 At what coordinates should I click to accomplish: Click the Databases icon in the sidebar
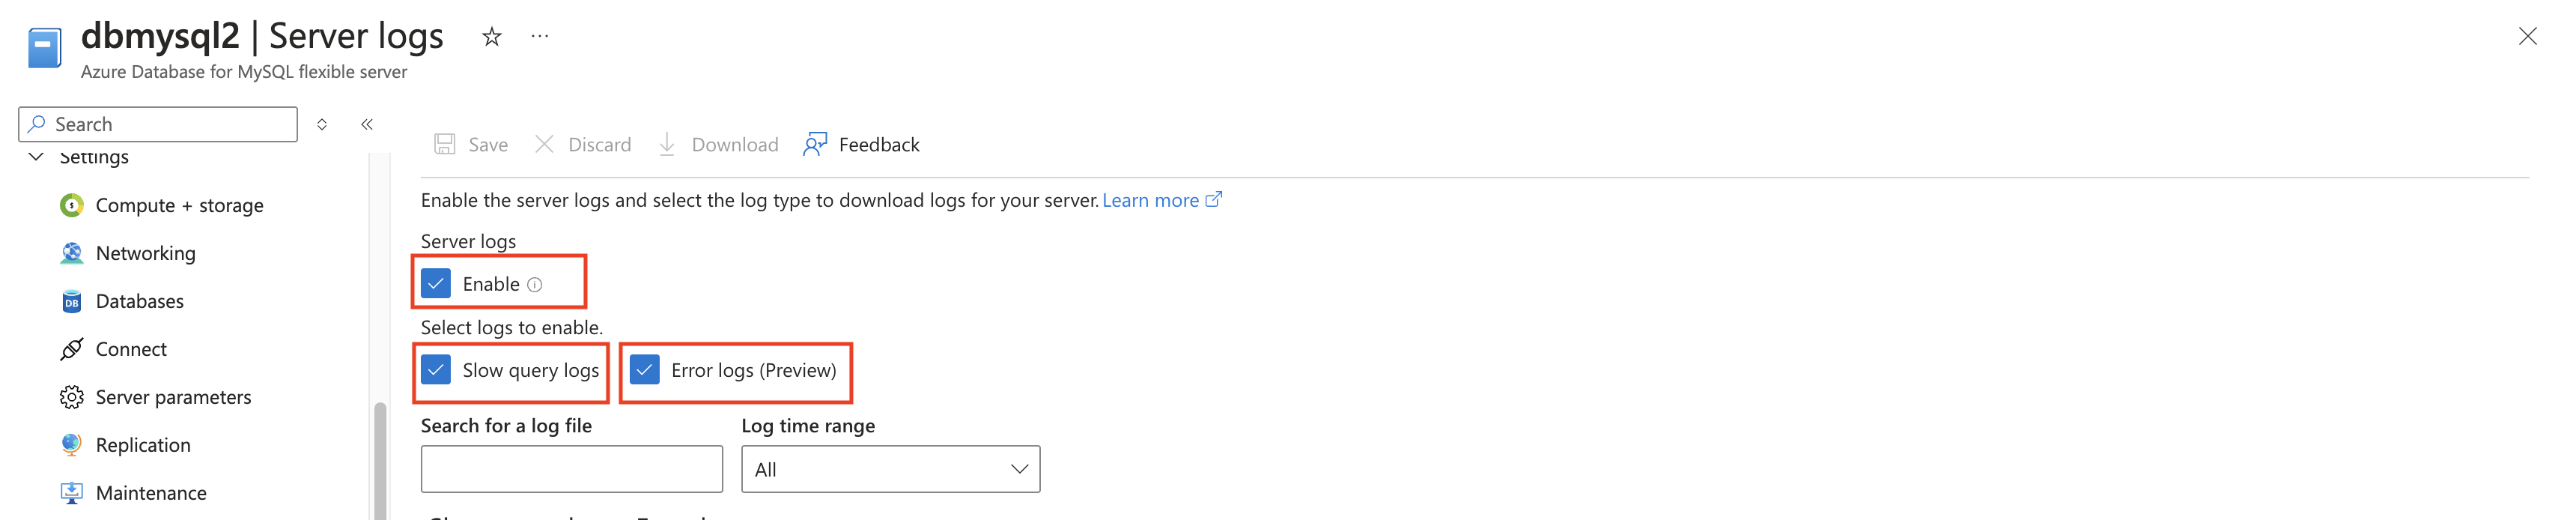tap(71, 301)
